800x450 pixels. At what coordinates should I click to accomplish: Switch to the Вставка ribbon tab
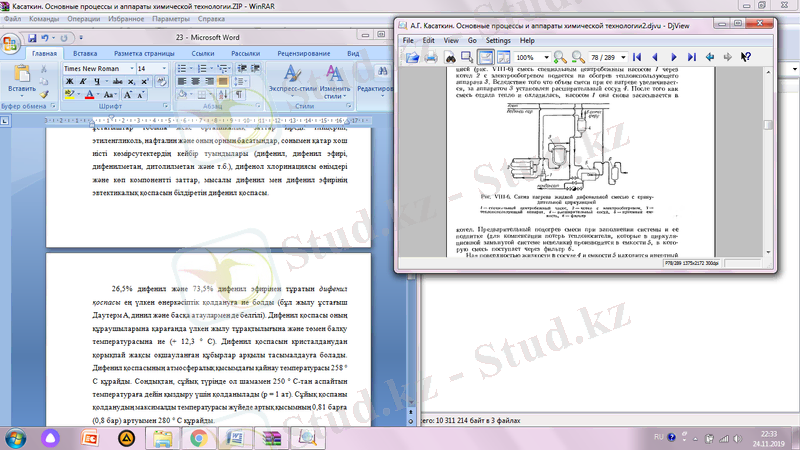pos(85,52)
